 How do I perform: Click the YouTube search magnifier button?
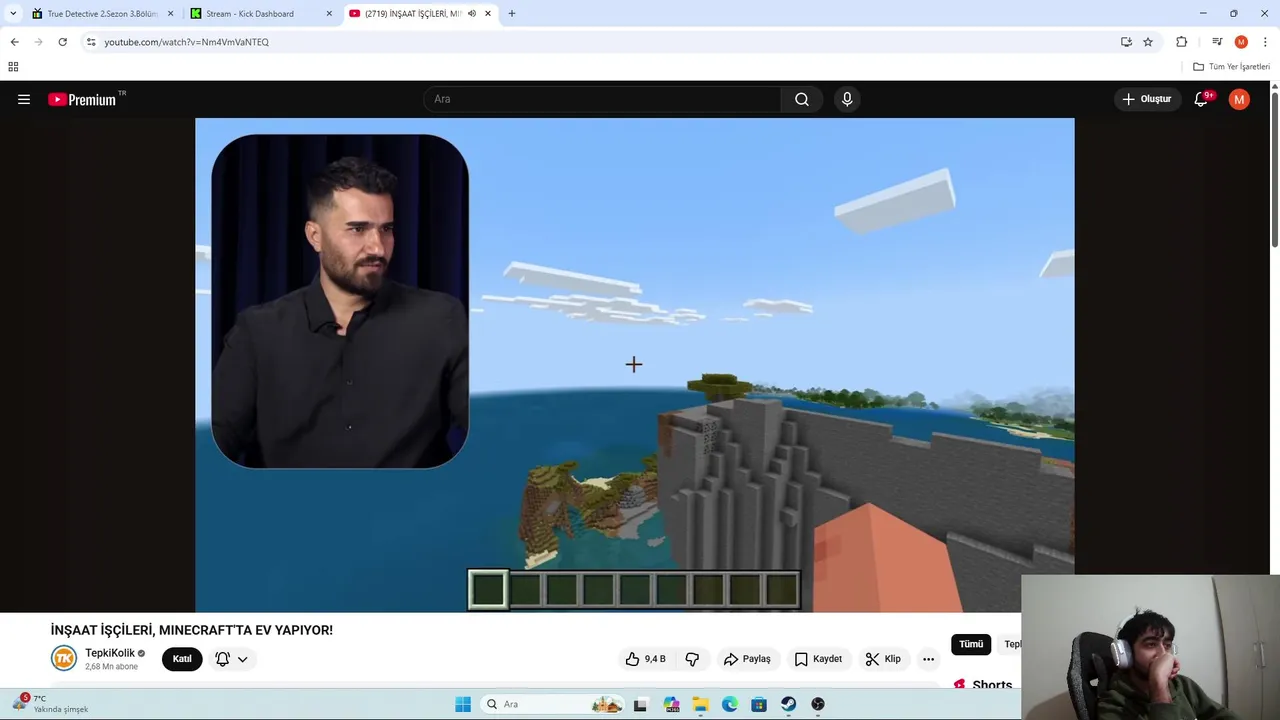point(802,99)
